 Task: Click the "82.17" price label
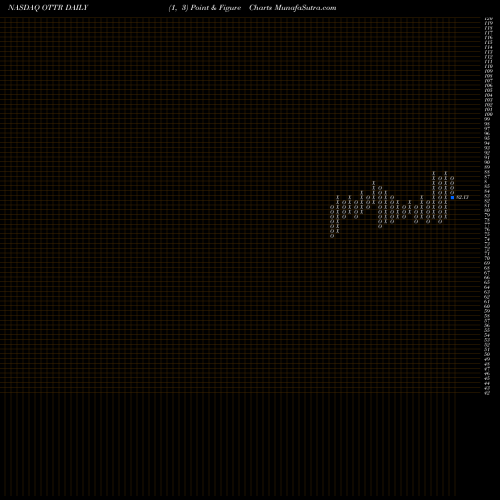click(x=463, y=197)
